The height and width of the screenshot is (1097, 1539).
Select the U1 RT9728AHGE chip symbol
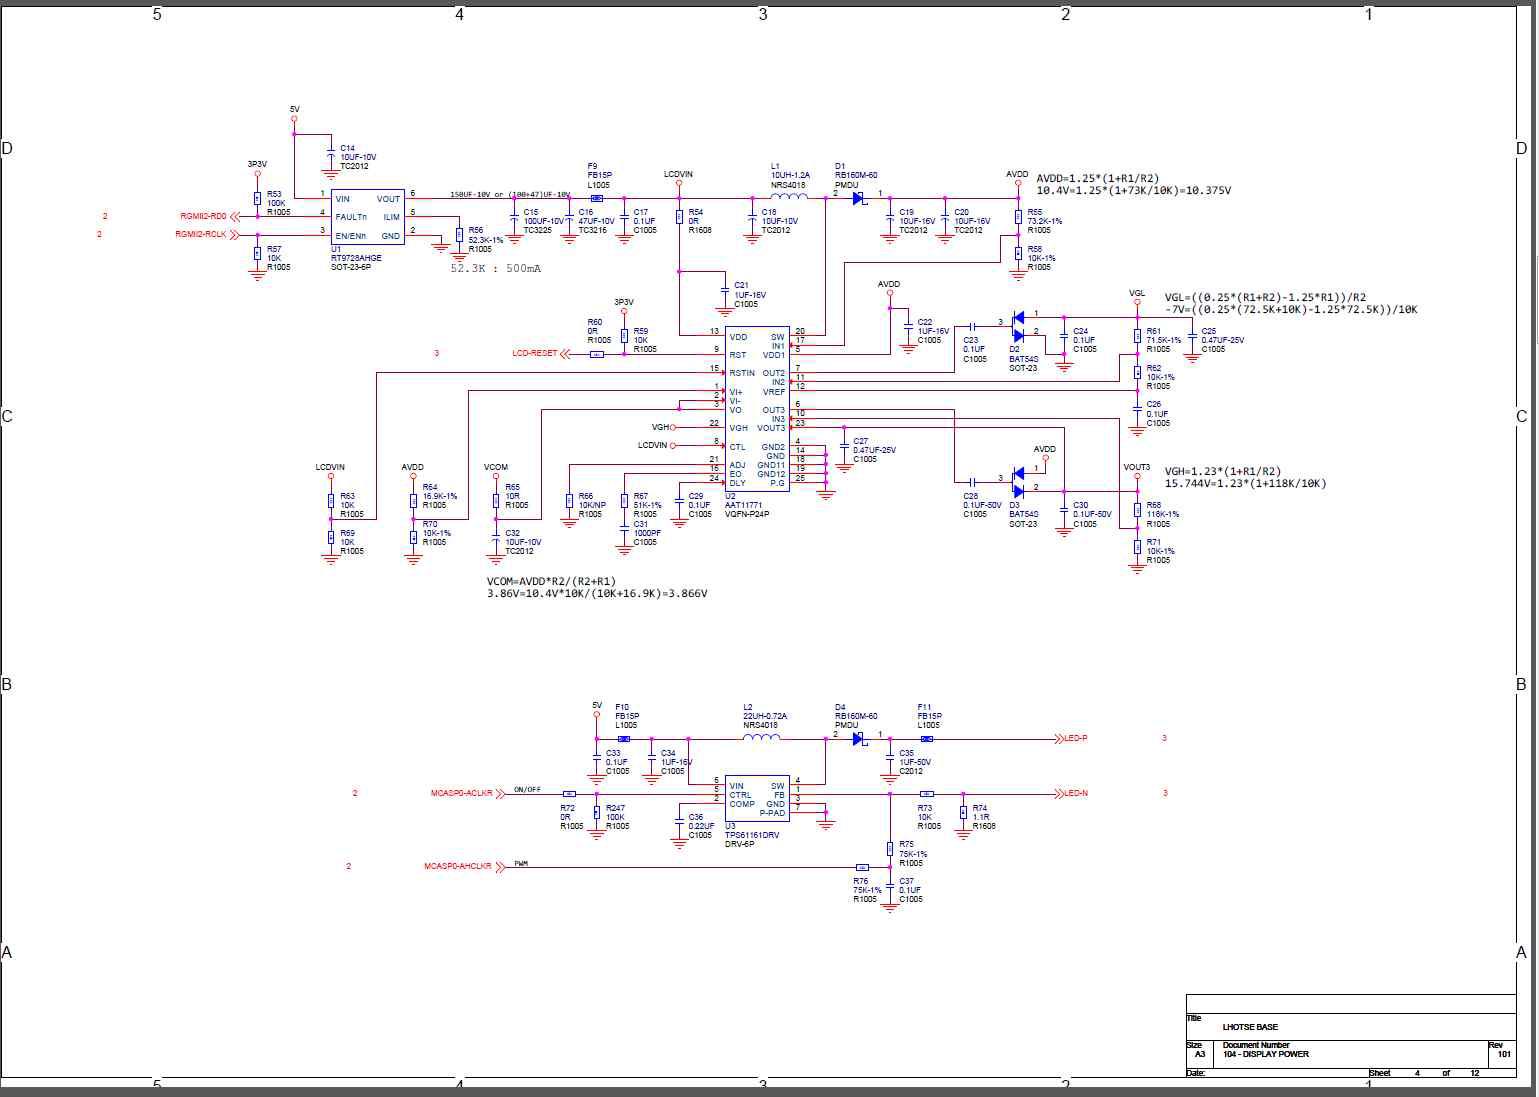coord(368,216)
